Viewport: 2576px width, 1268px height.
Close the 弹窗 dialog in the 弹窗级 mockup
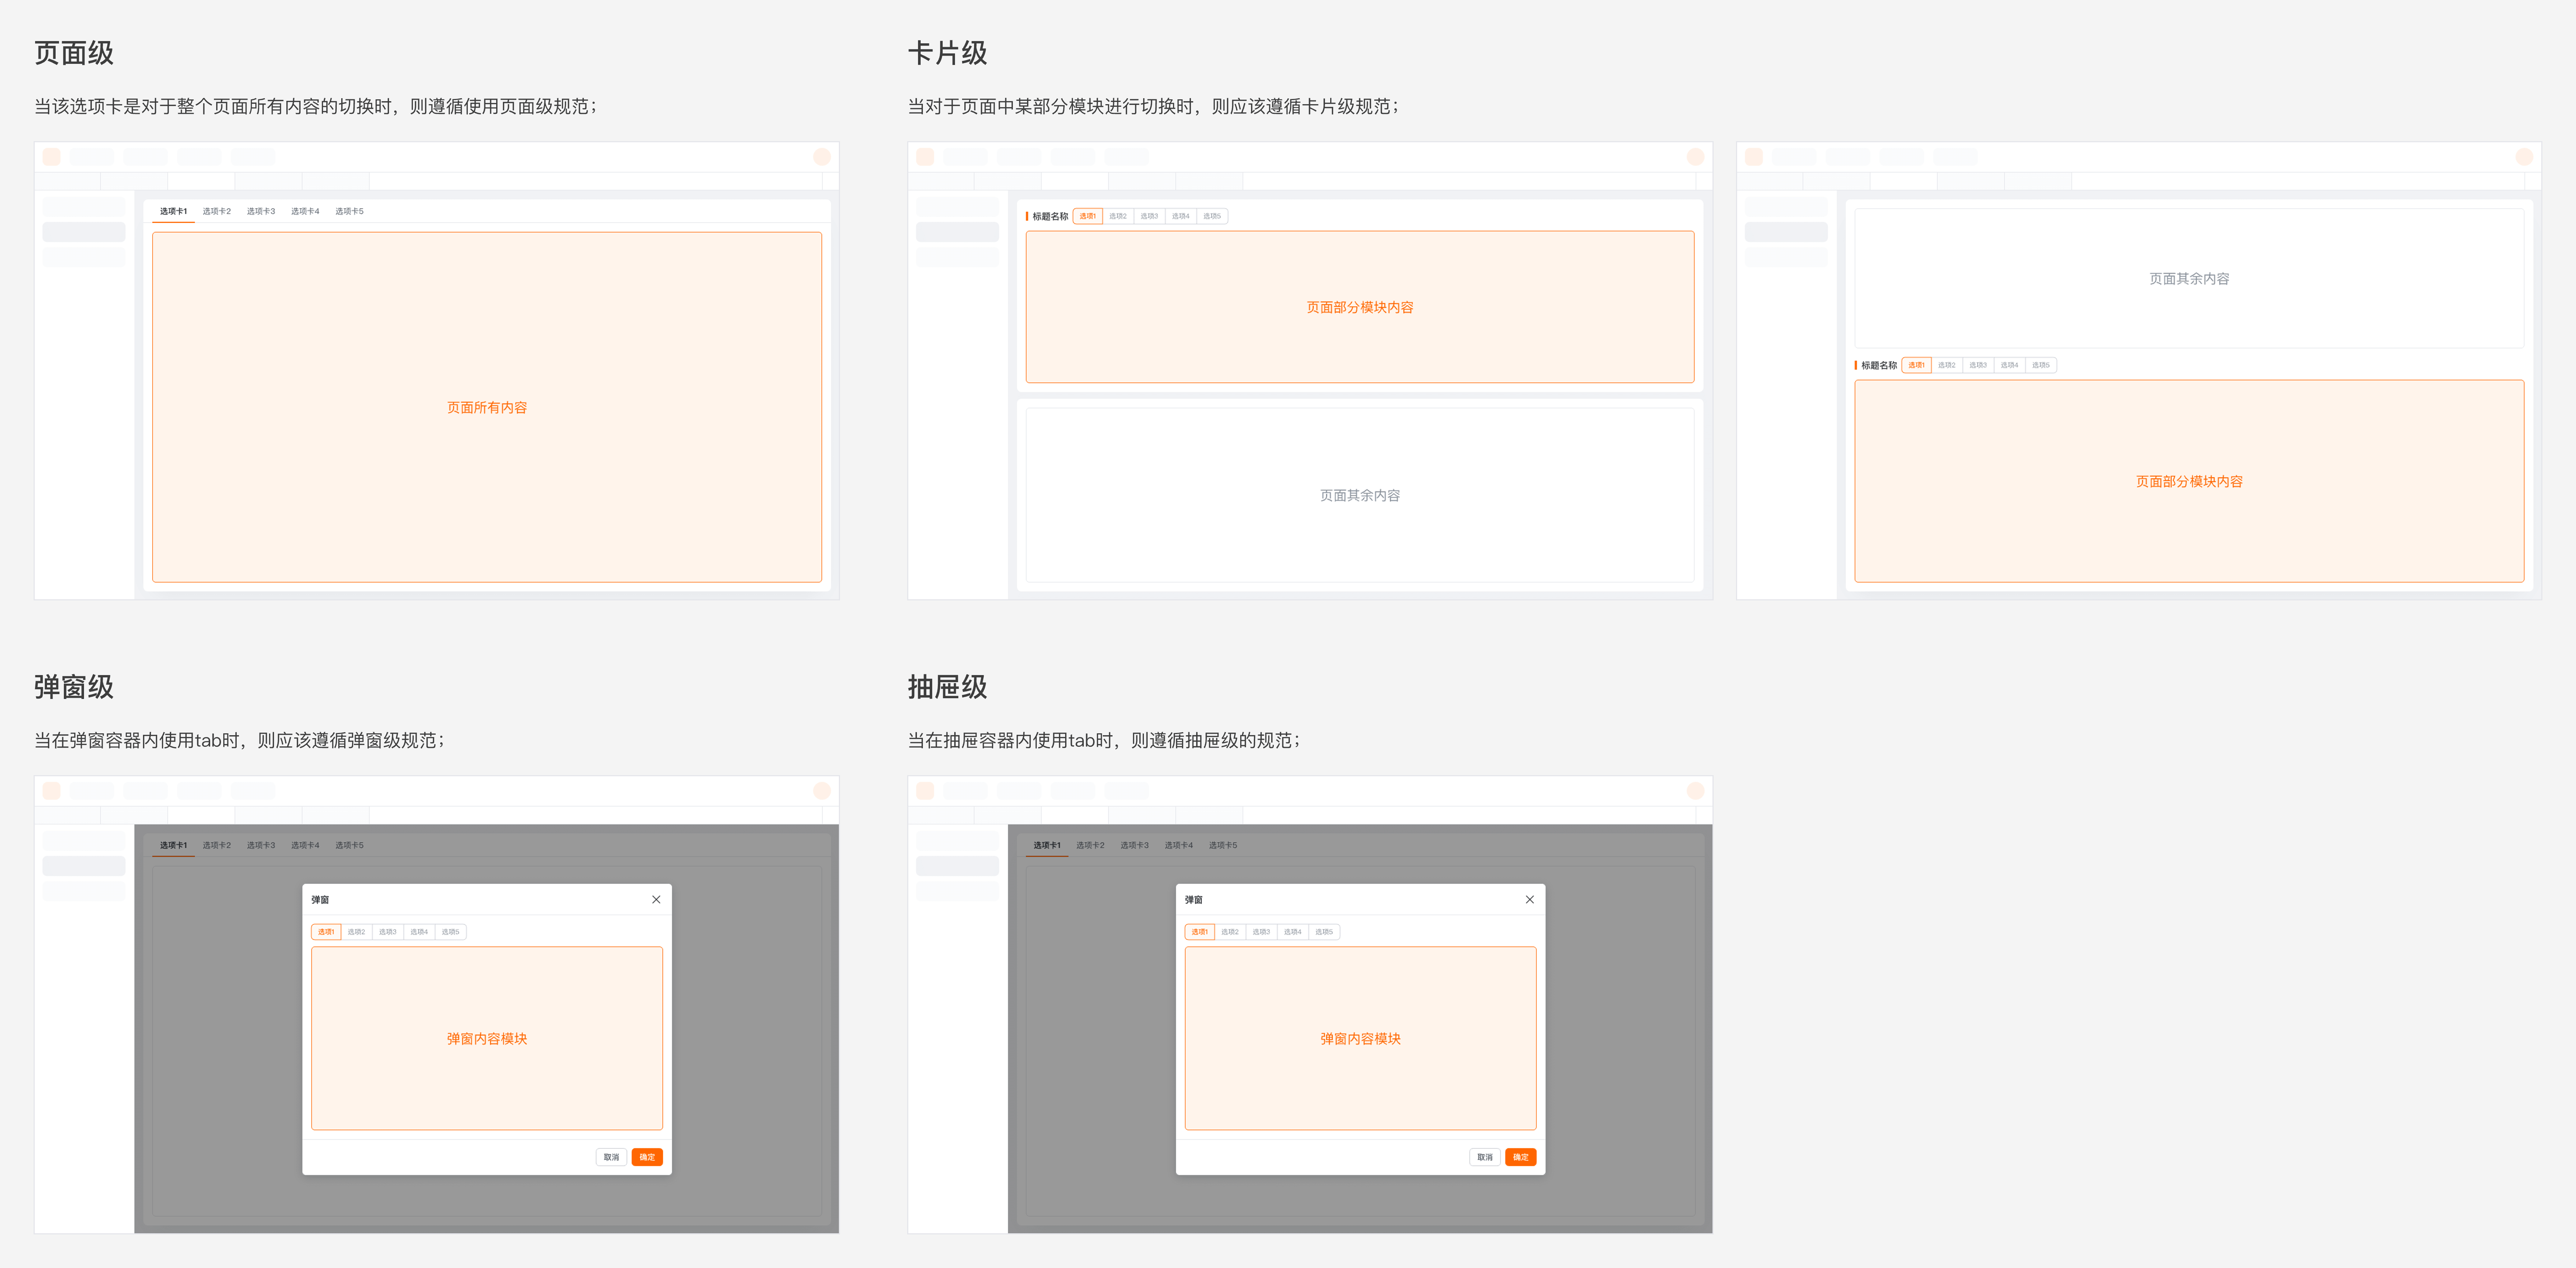pos(656,899)
